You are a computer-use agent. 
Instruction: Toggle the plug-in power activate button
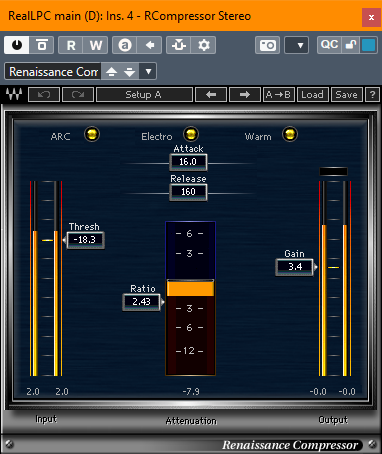coord(17,45)
